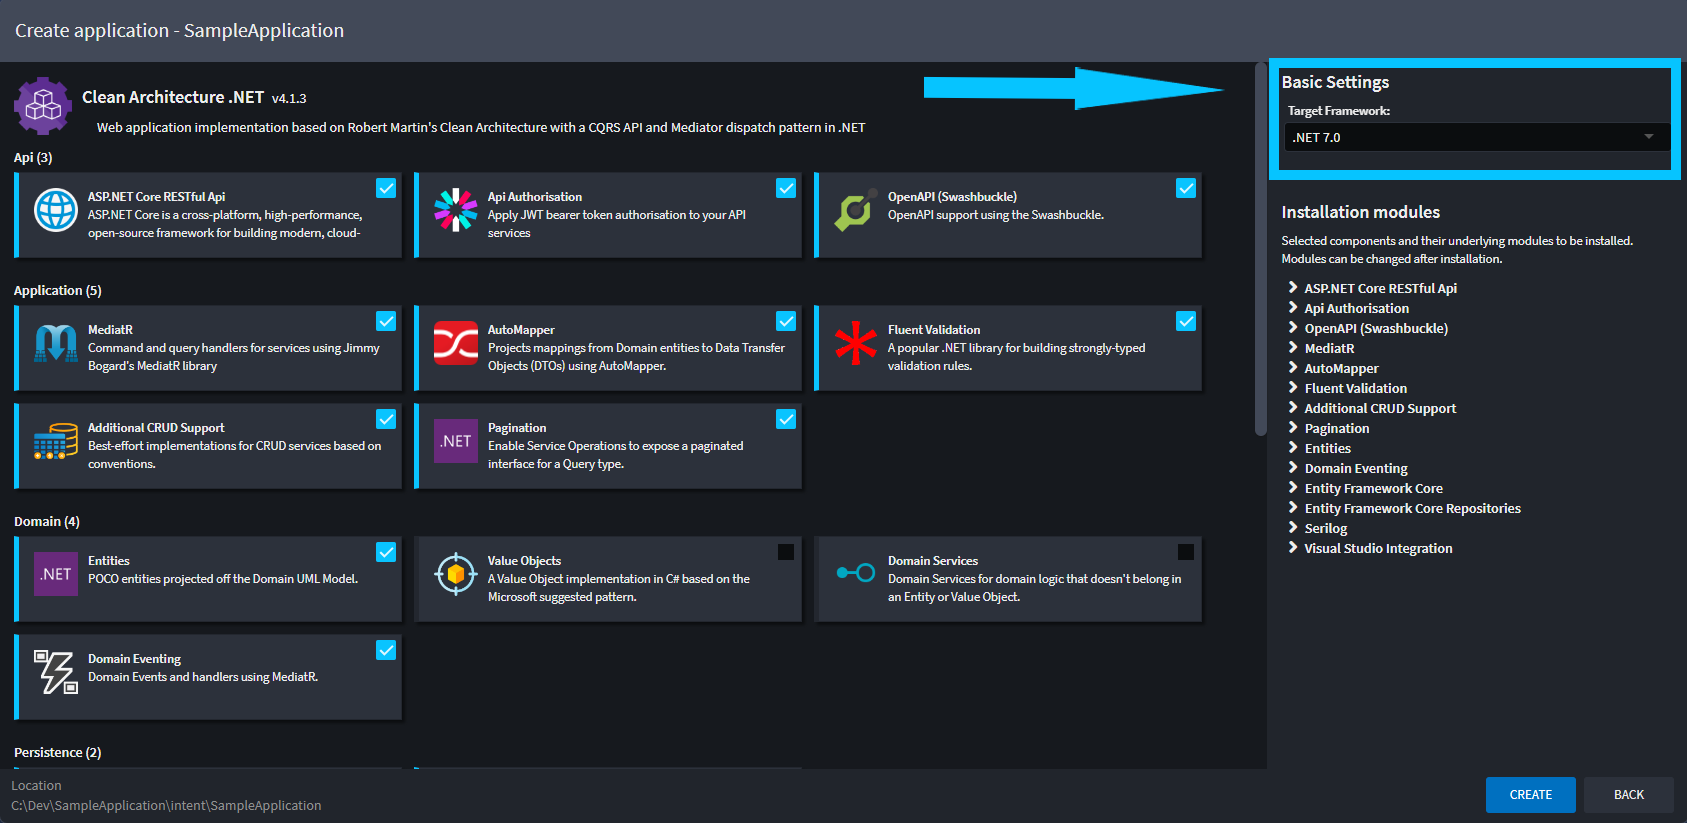Click the AutoMapper red icon
Viewport: 1687px width, 823px height.
pos(456,343)
